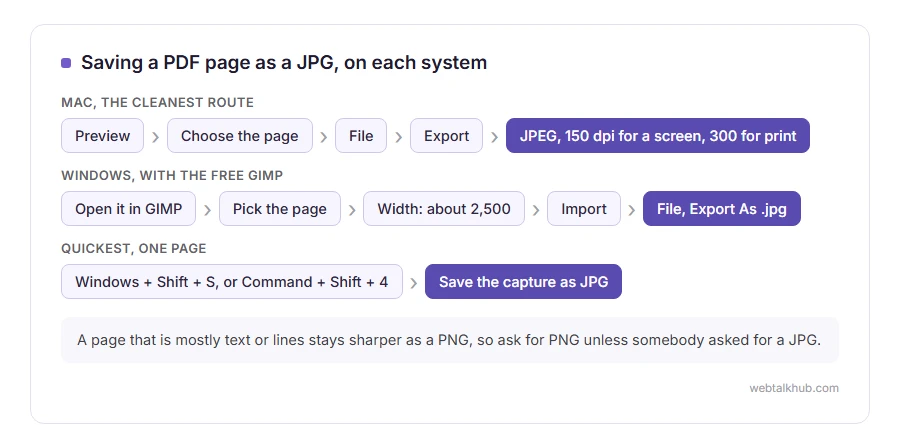Click the 'File, Export As .jpg' chip

[x=721, y=208]
